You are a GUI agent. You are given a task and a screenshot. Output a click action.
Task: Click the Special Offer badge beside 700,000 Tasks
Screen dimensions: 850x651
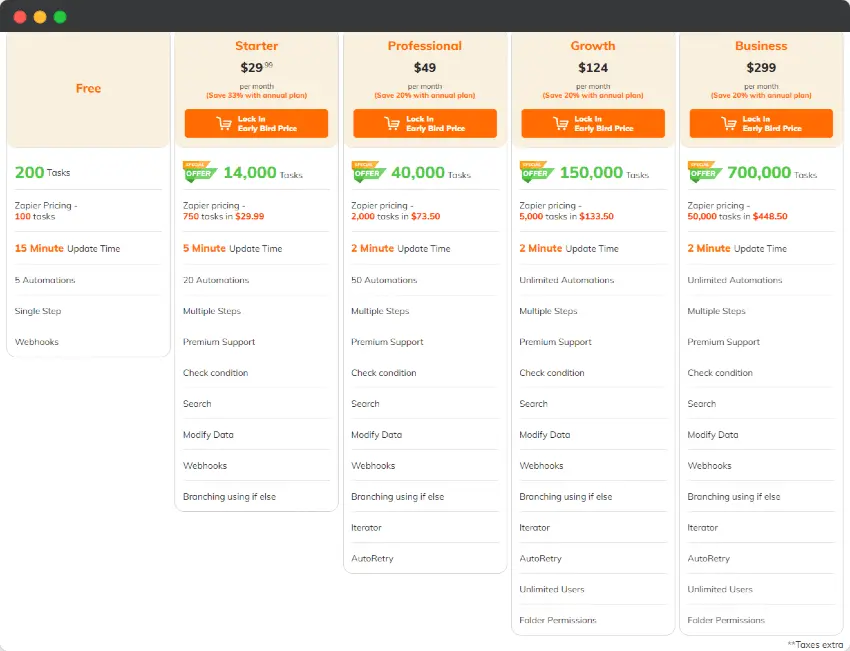click(702, 172)
